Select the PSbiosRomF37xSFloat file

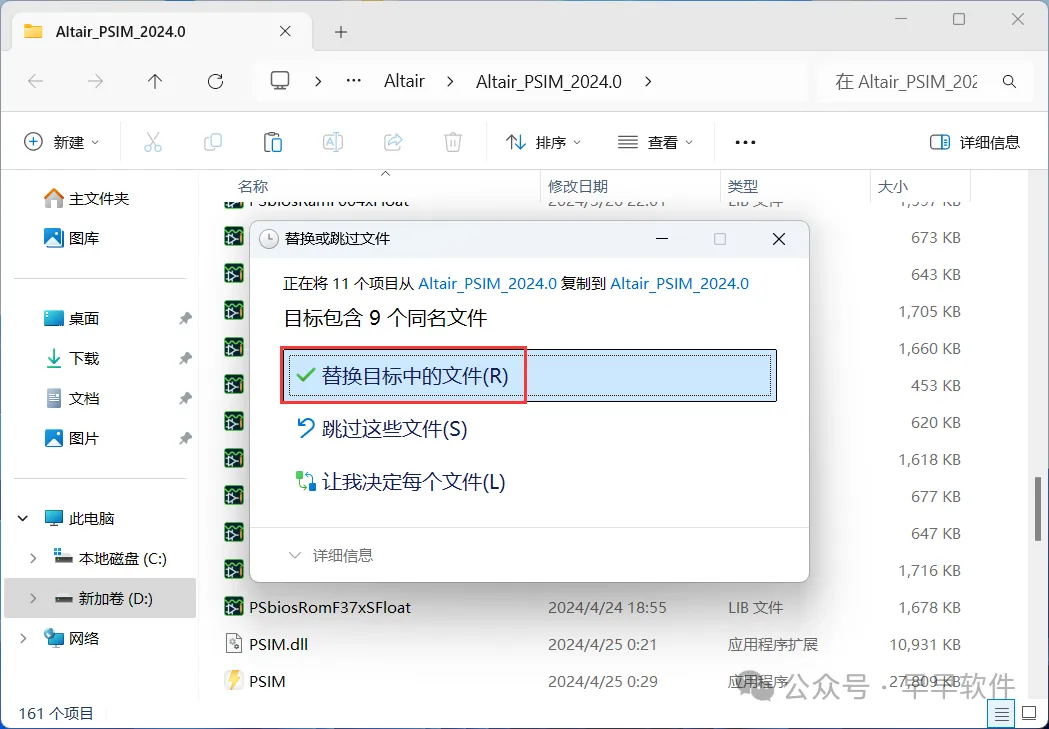(x=330, y=607)
